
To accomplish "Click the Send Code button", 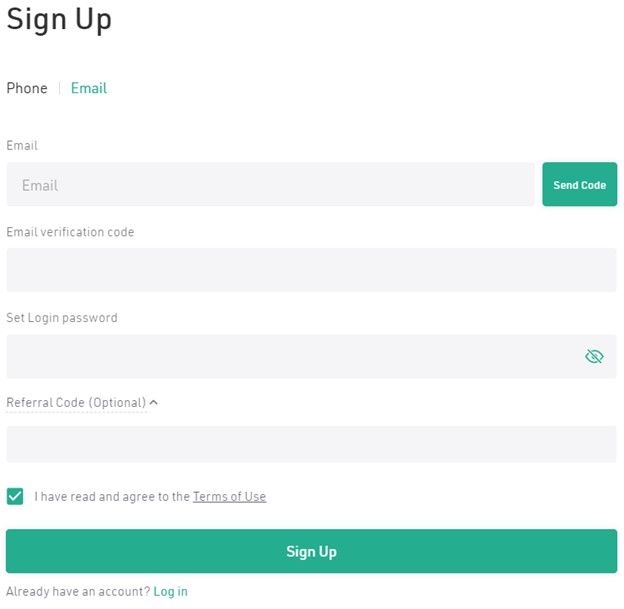I will [x=579, y=184].
